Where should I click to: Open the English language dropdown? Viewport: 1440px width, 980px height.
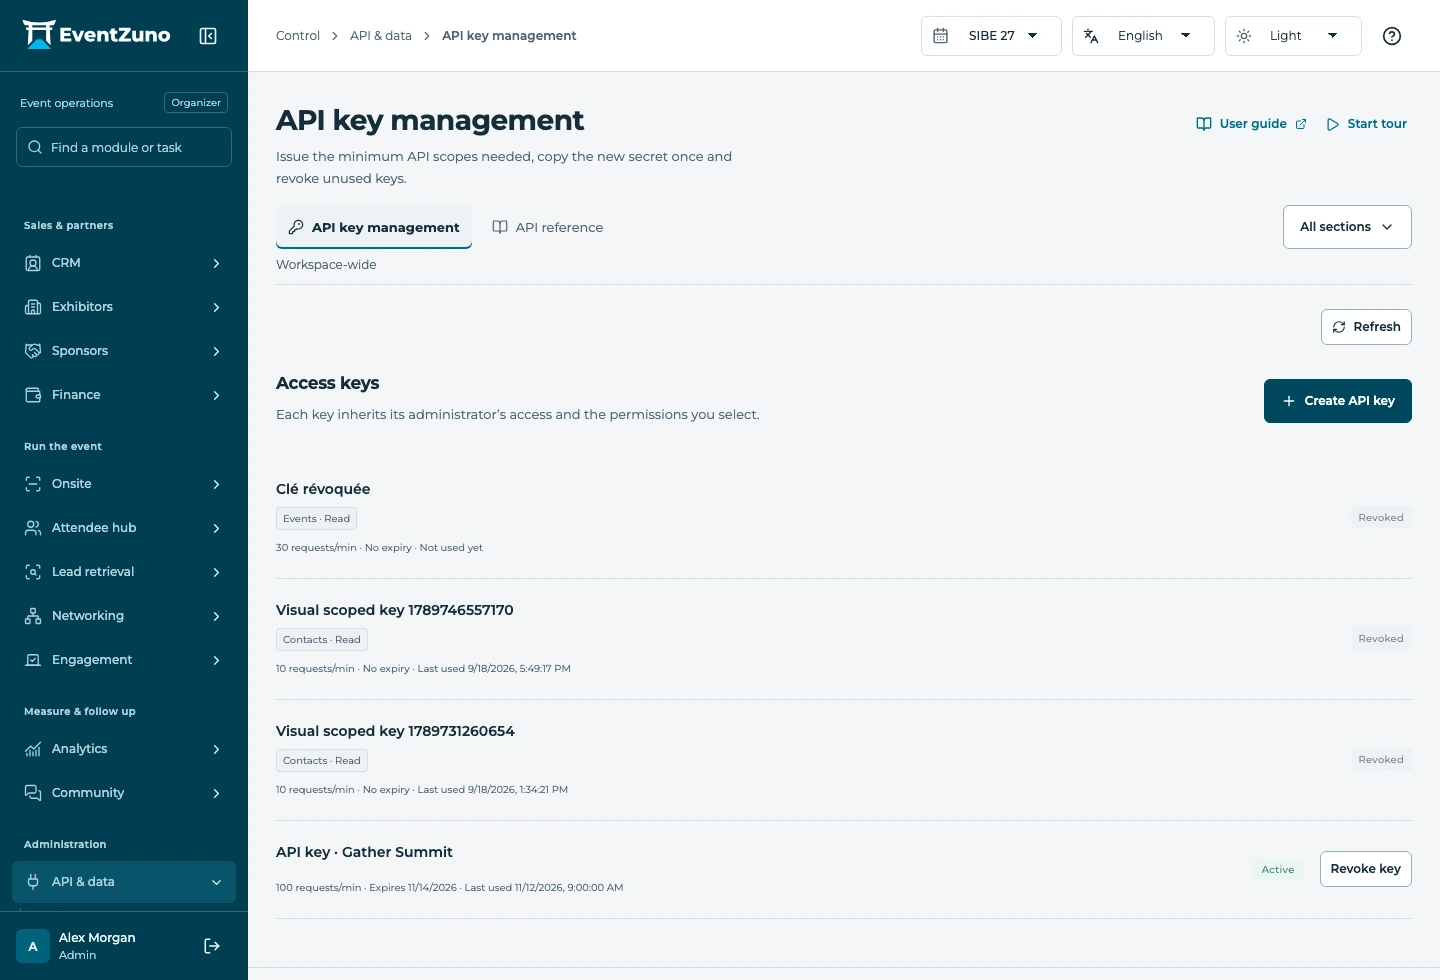1143,36
